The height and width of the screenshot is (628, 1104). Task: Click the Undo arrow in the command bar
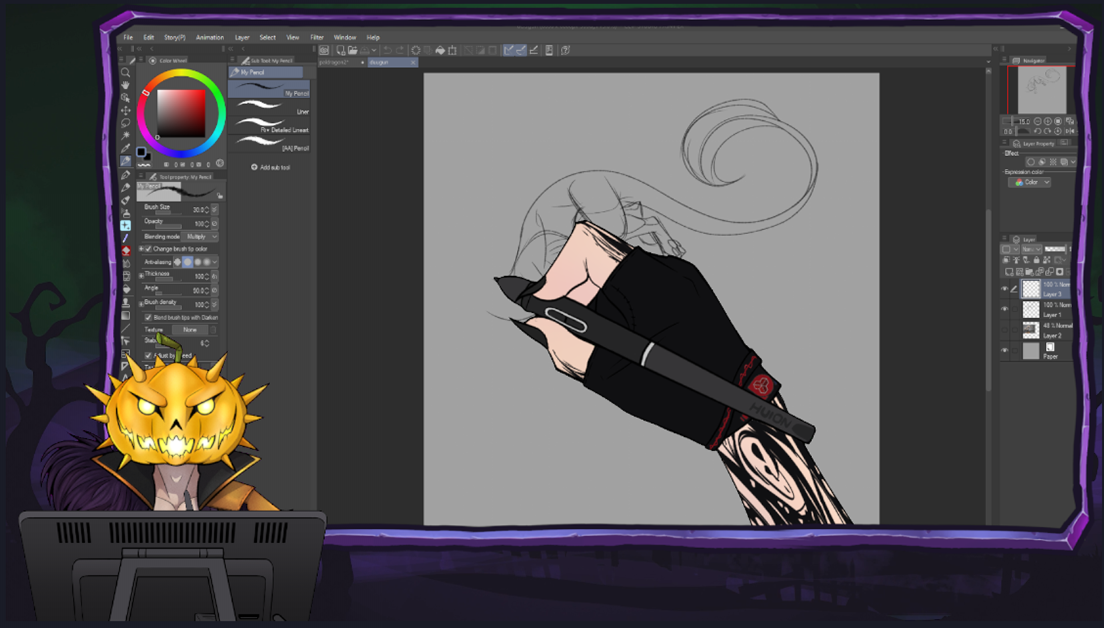(x=386, y=50)
